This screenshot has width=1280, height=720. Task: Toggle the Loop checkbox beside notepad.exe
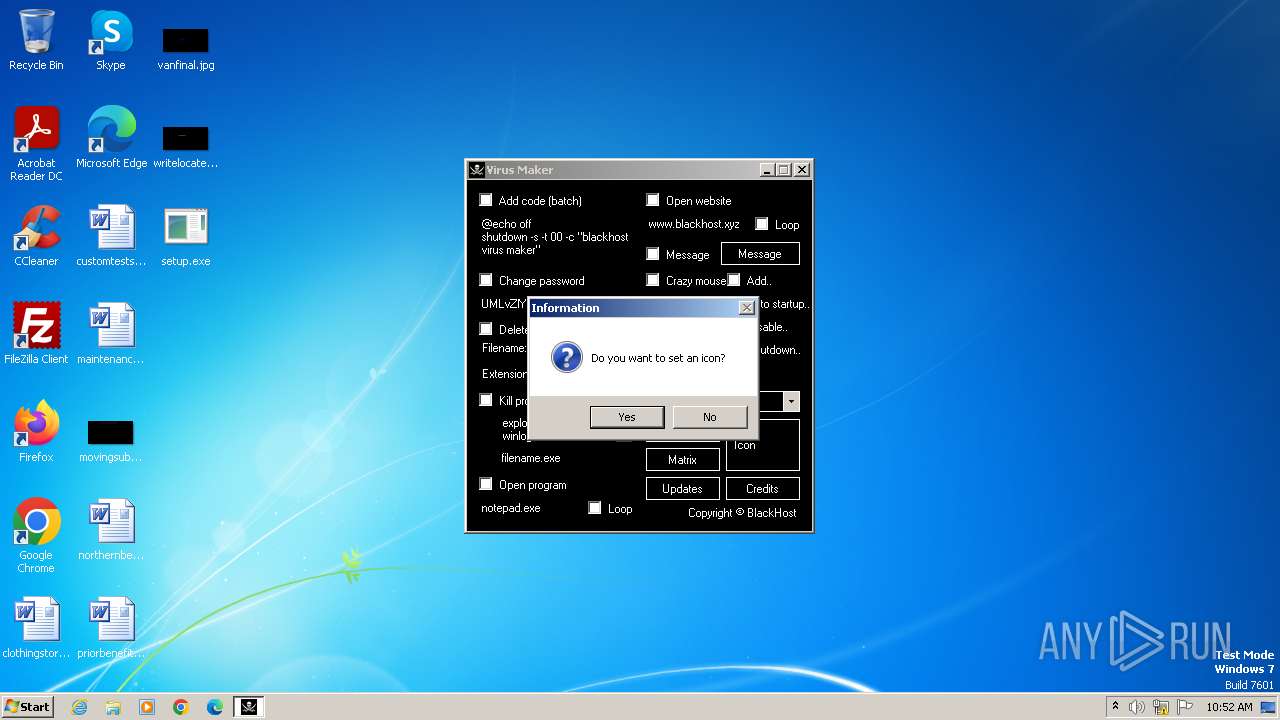point(595,508)
